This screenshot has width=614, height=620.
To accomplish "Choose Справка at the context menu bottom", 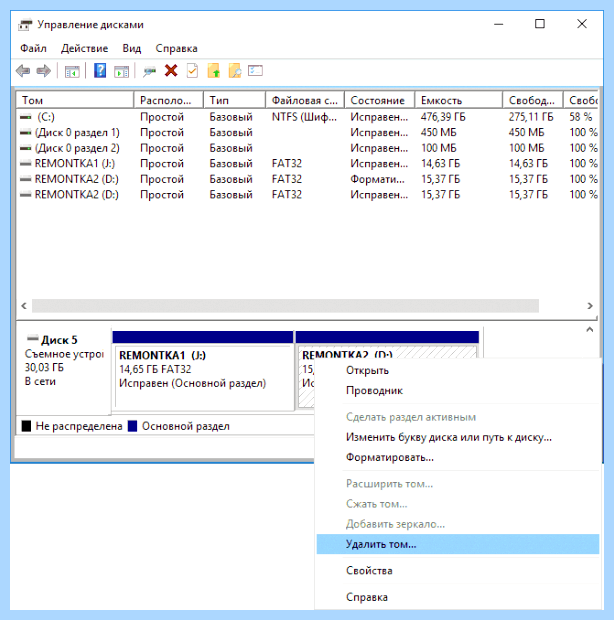I will [x=458, y=597].
